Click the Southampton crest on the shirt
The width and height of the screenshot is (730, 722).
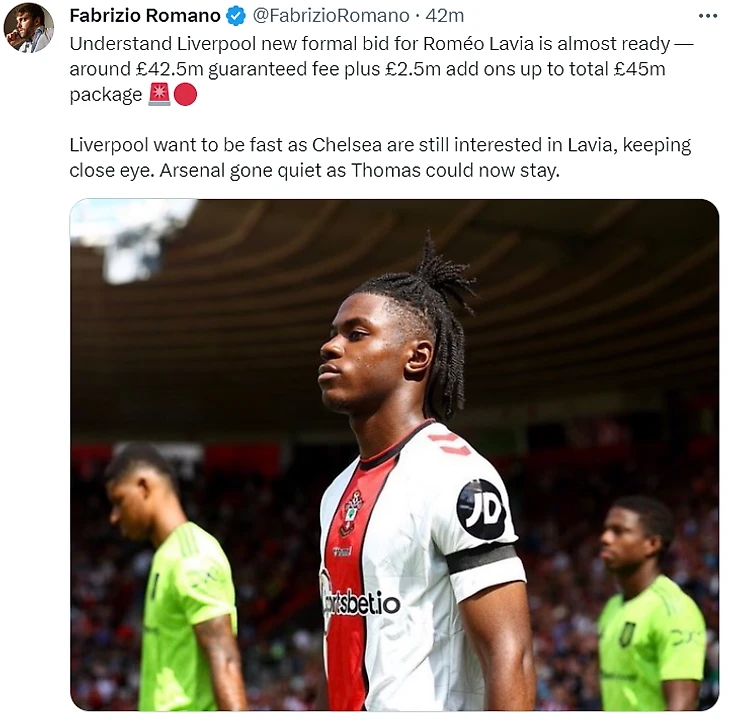(x=351, y=513)
